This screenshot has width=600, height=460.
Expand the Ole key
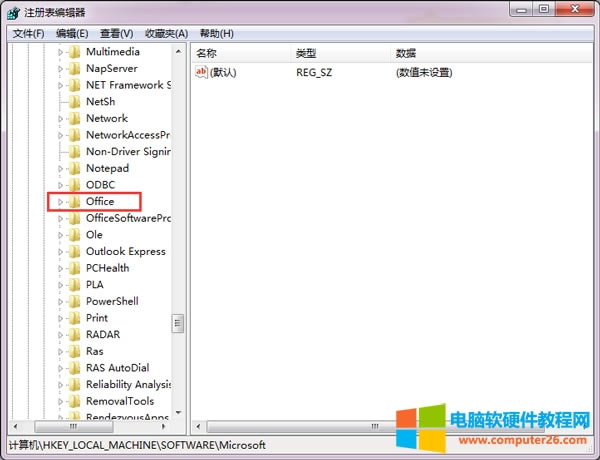tap(60, 235)
